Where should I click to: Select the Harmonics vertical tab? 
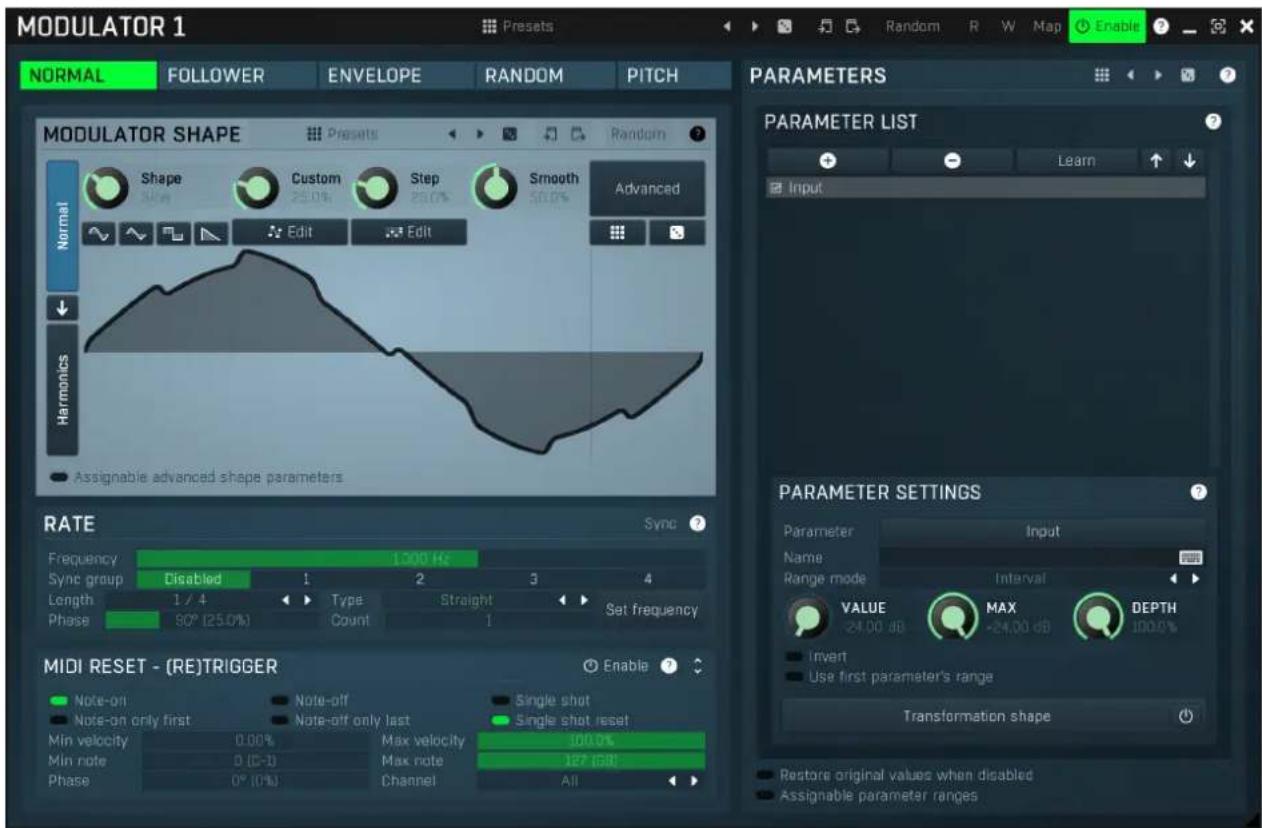[x=62, y=389]
